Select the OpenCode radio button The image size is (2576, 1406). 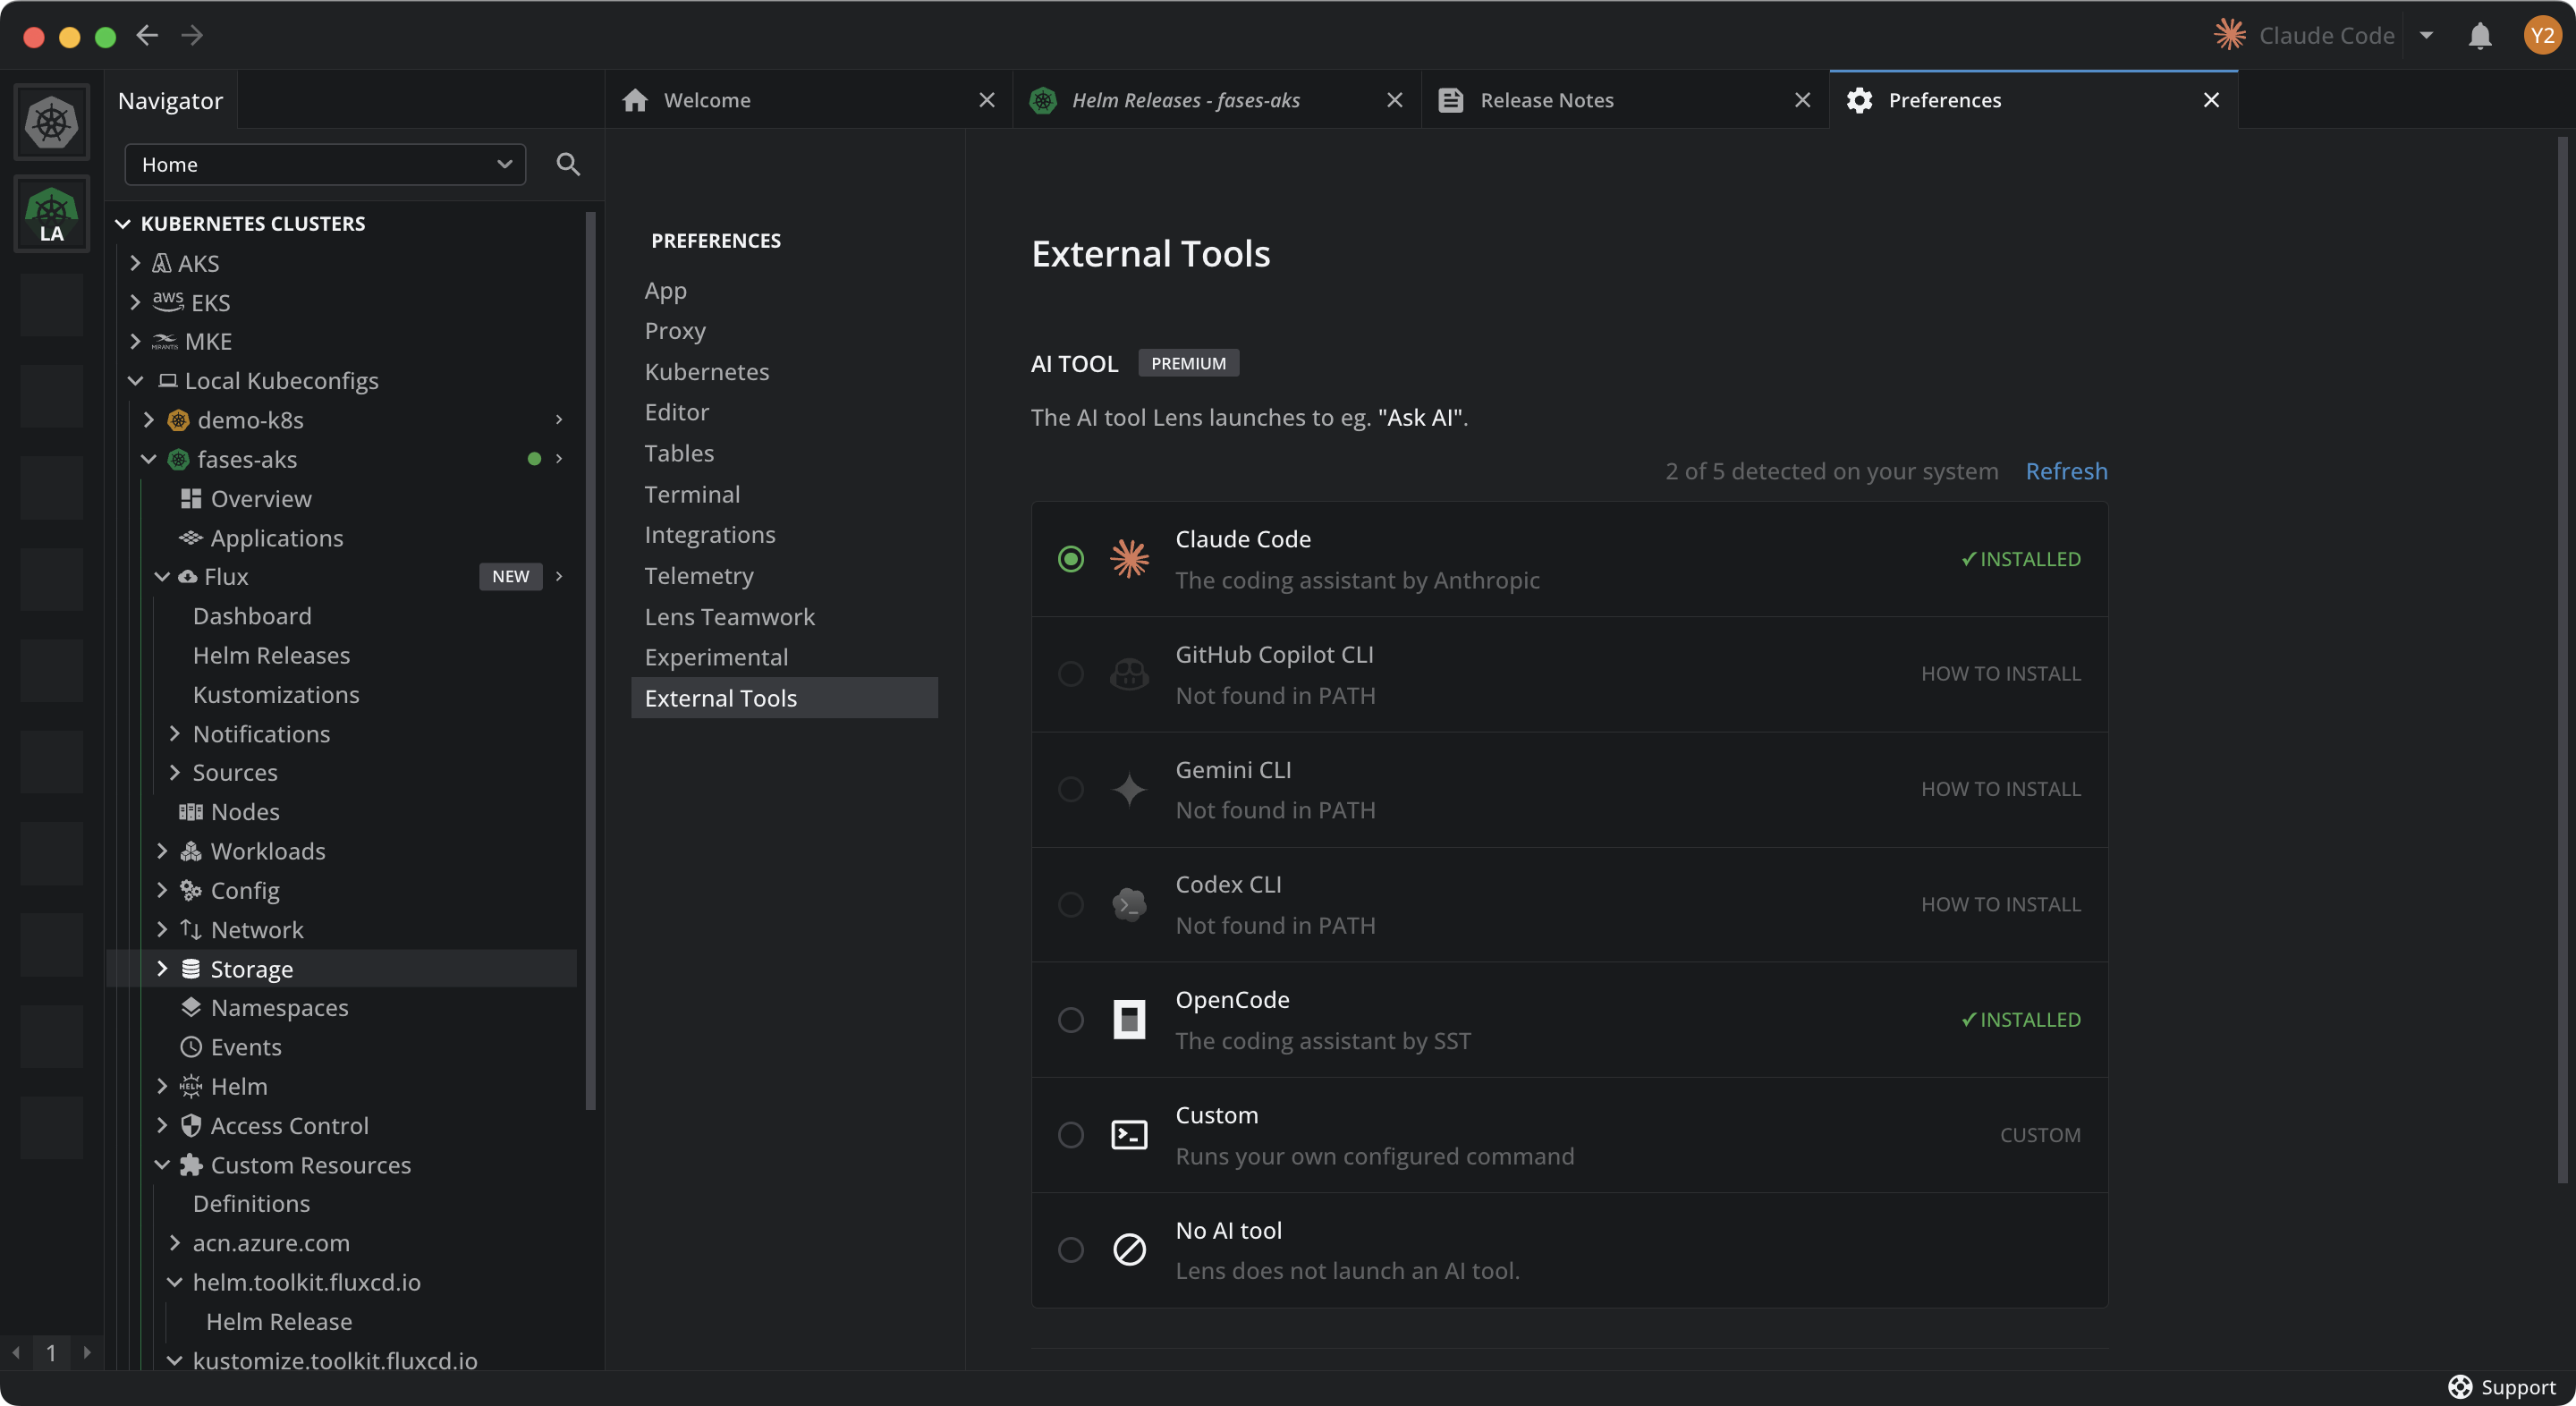[x=1070, y=1019]
